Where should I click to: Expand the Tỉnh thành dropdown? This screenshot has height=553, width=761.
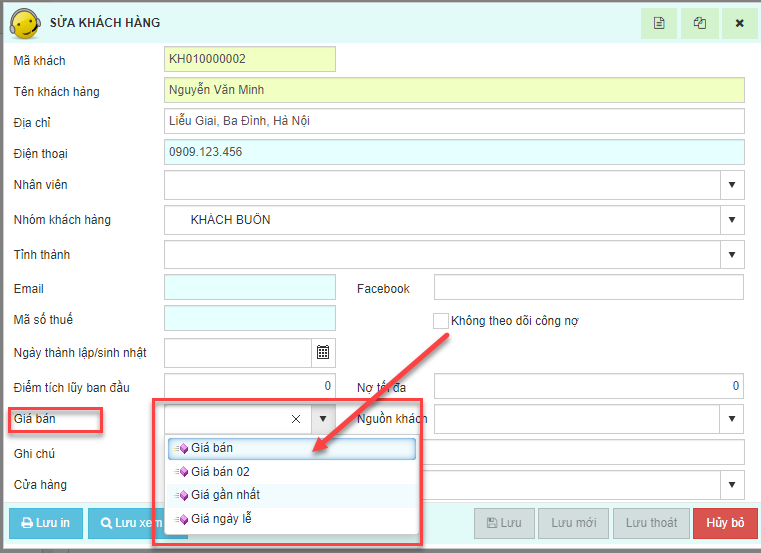coord(732,254)
